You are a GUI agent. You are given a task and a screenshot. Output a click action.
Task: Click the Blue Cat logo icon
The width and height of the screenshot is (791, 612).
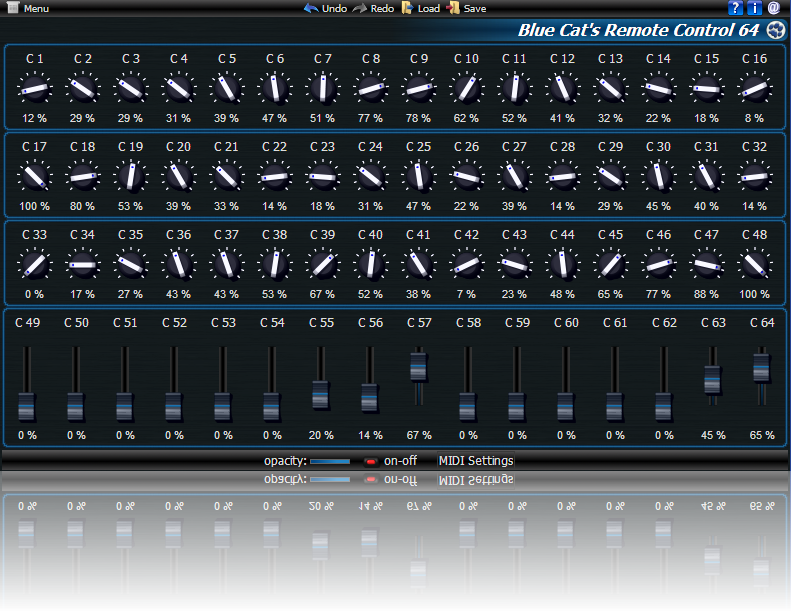tap(775, 30)
